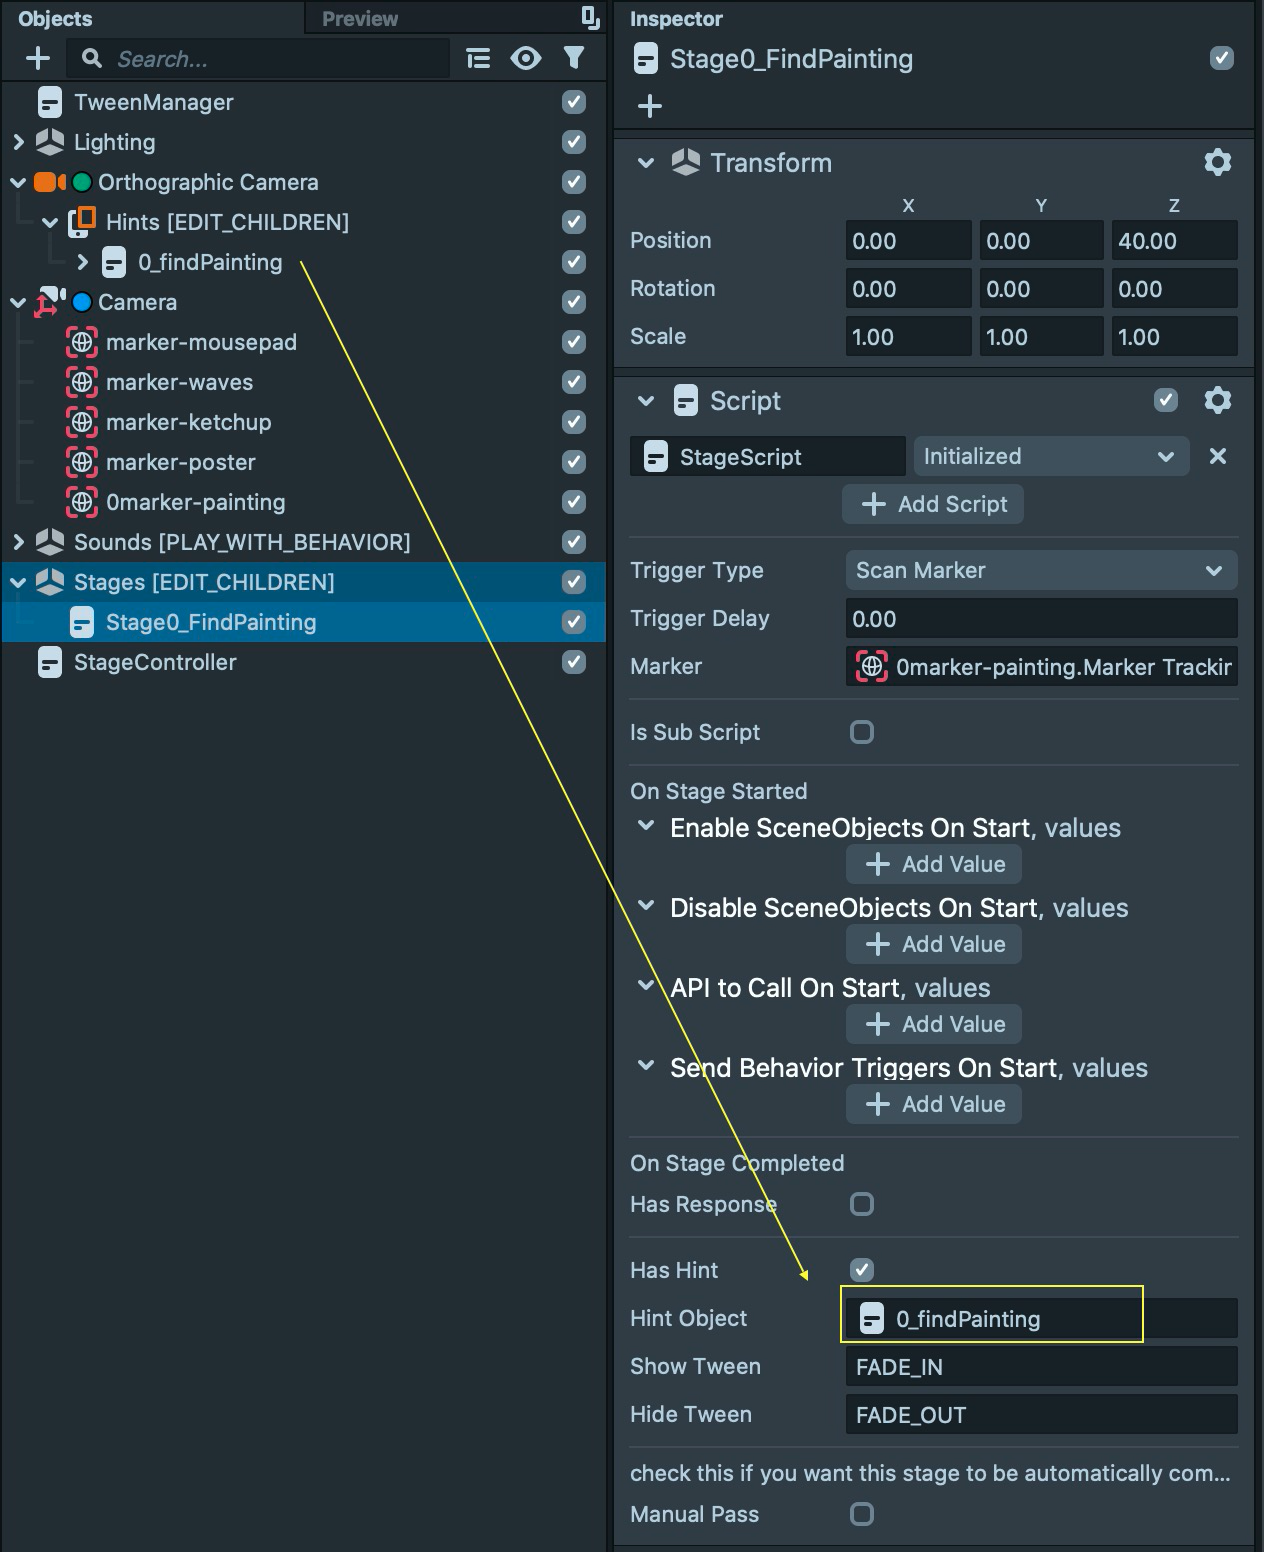The width and height of the screenshot is (1264, 1552).
Task: Open the Script component gear settings
Action: [1217, 400]
